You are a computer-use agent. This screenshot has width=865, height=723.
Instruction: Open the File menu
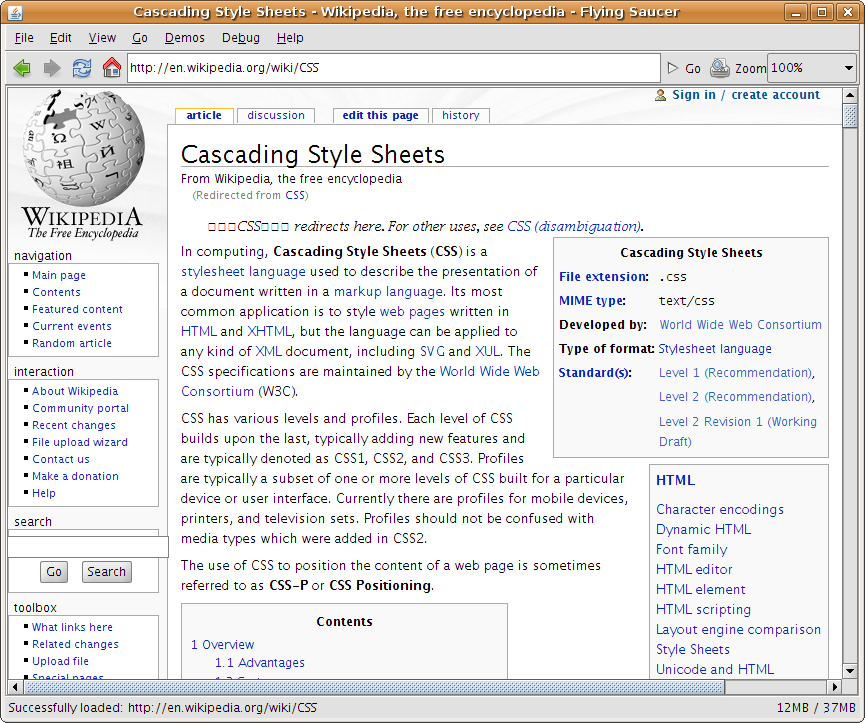tap(24, 38)
